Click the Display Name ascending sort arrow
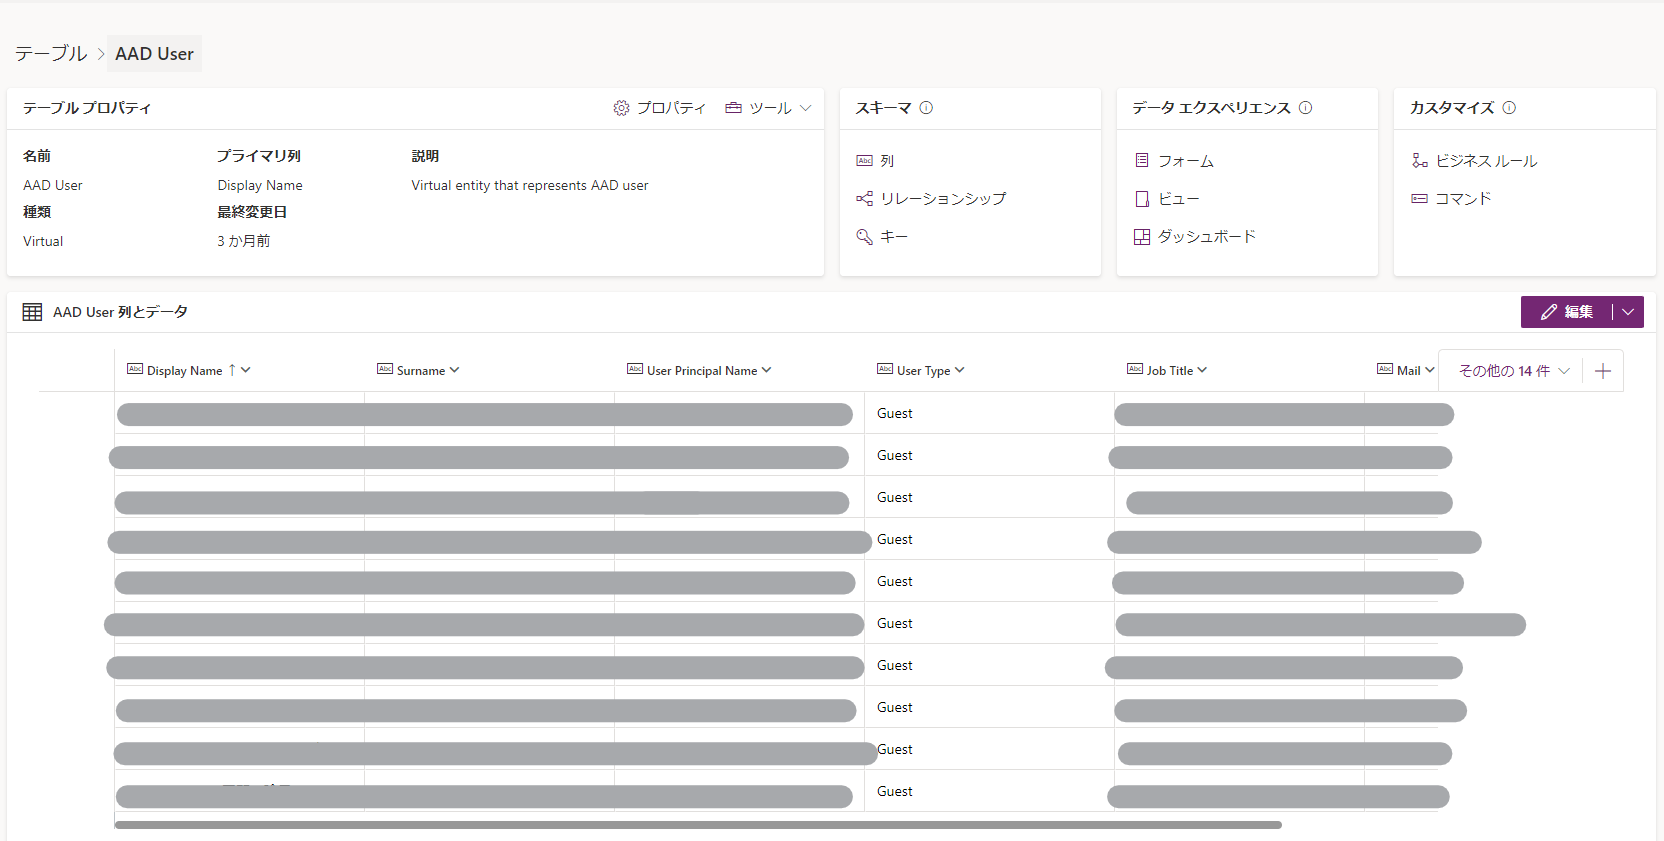The width and height of the screenshot is (1664, 841). 232,370
